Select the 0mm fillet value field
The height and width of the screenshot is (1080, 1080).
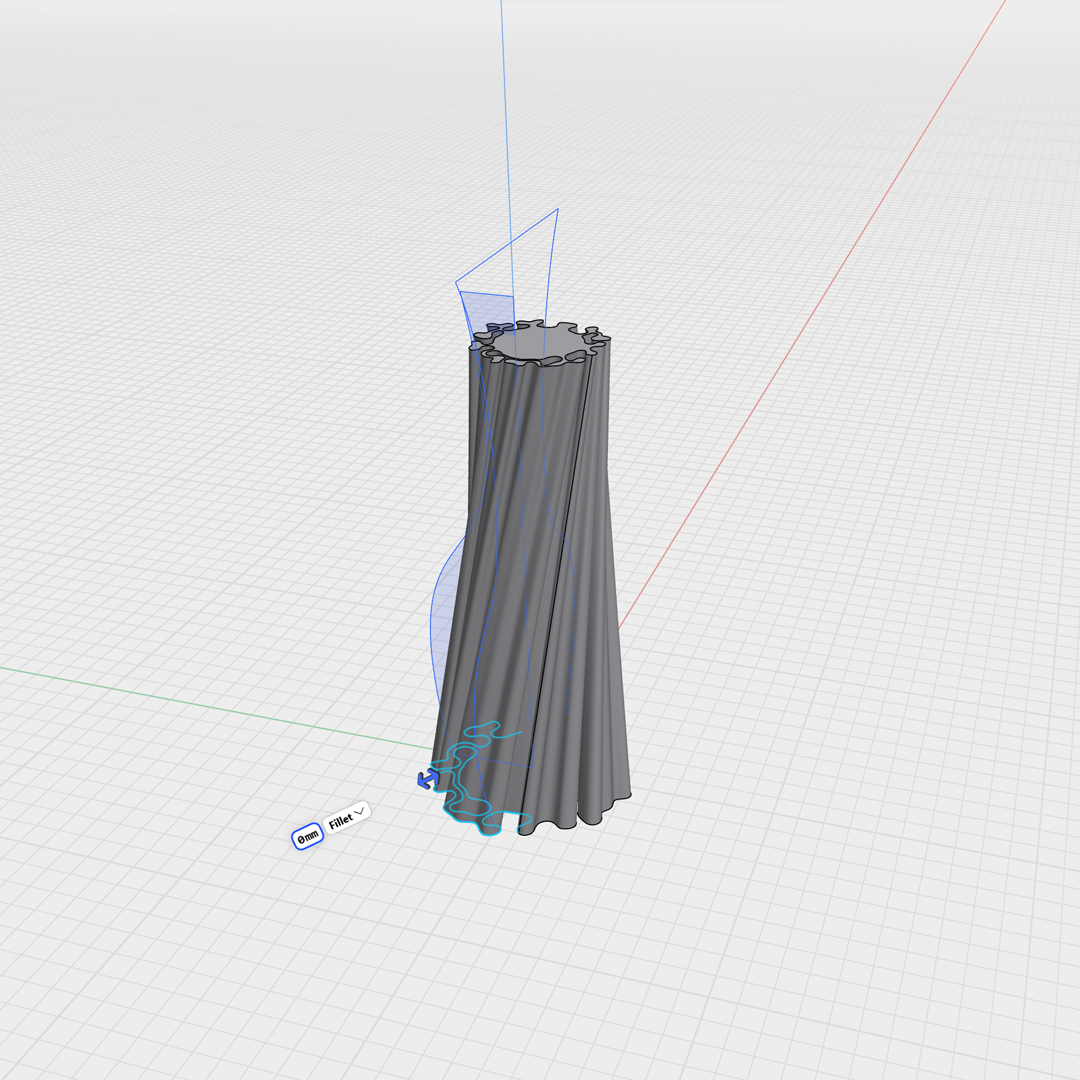point(308,837)
